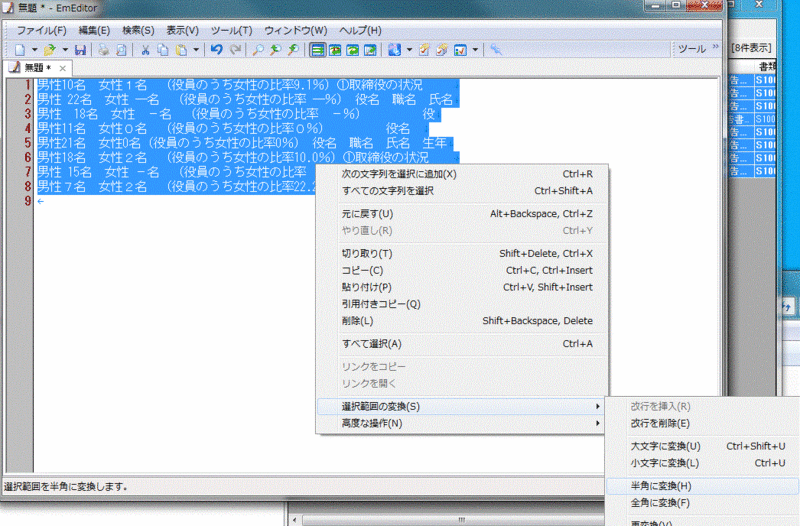The image size is (800, 526).
Task: Expand the 高度な操作(N) submenu
Action: point(462,423)
